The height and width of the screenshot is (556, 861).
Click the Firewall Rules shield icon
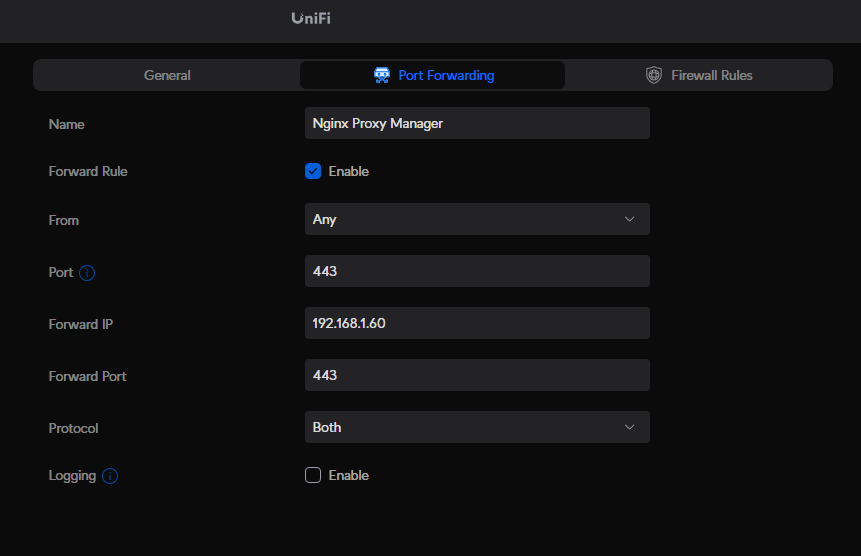coord(653,75)
